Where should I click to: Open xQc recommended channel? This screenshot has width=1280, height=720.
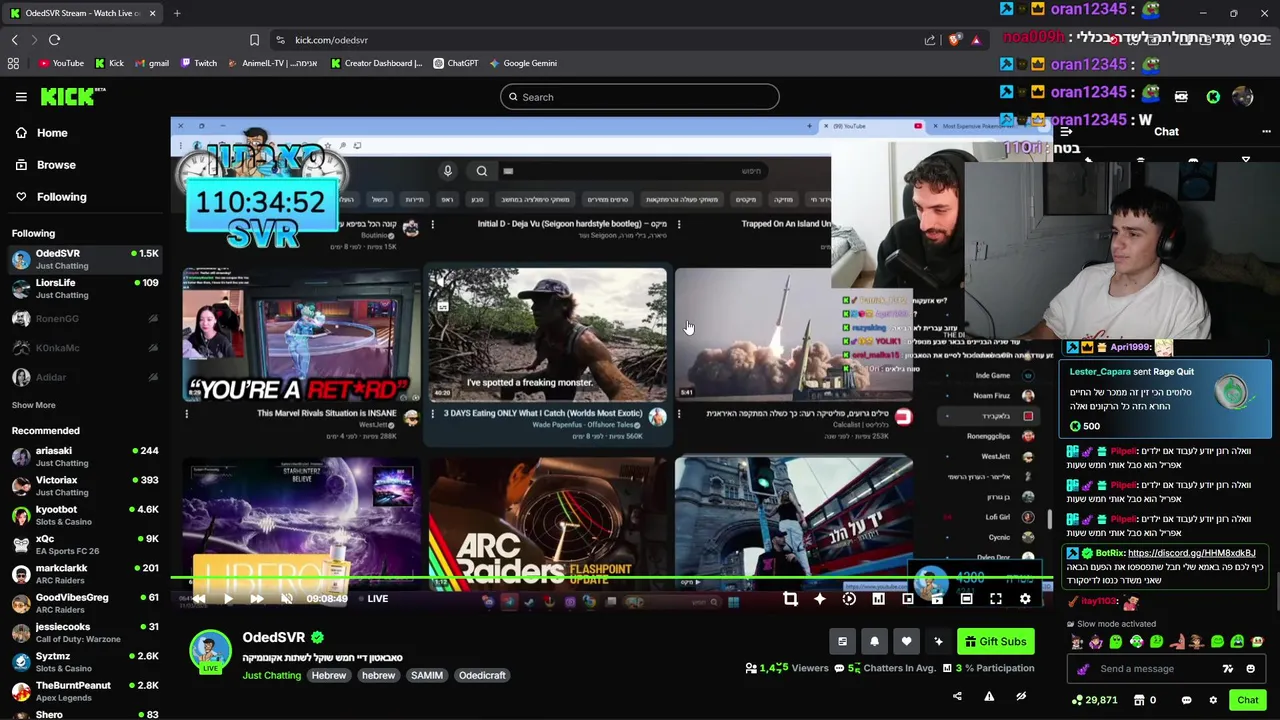coord(85,545)
